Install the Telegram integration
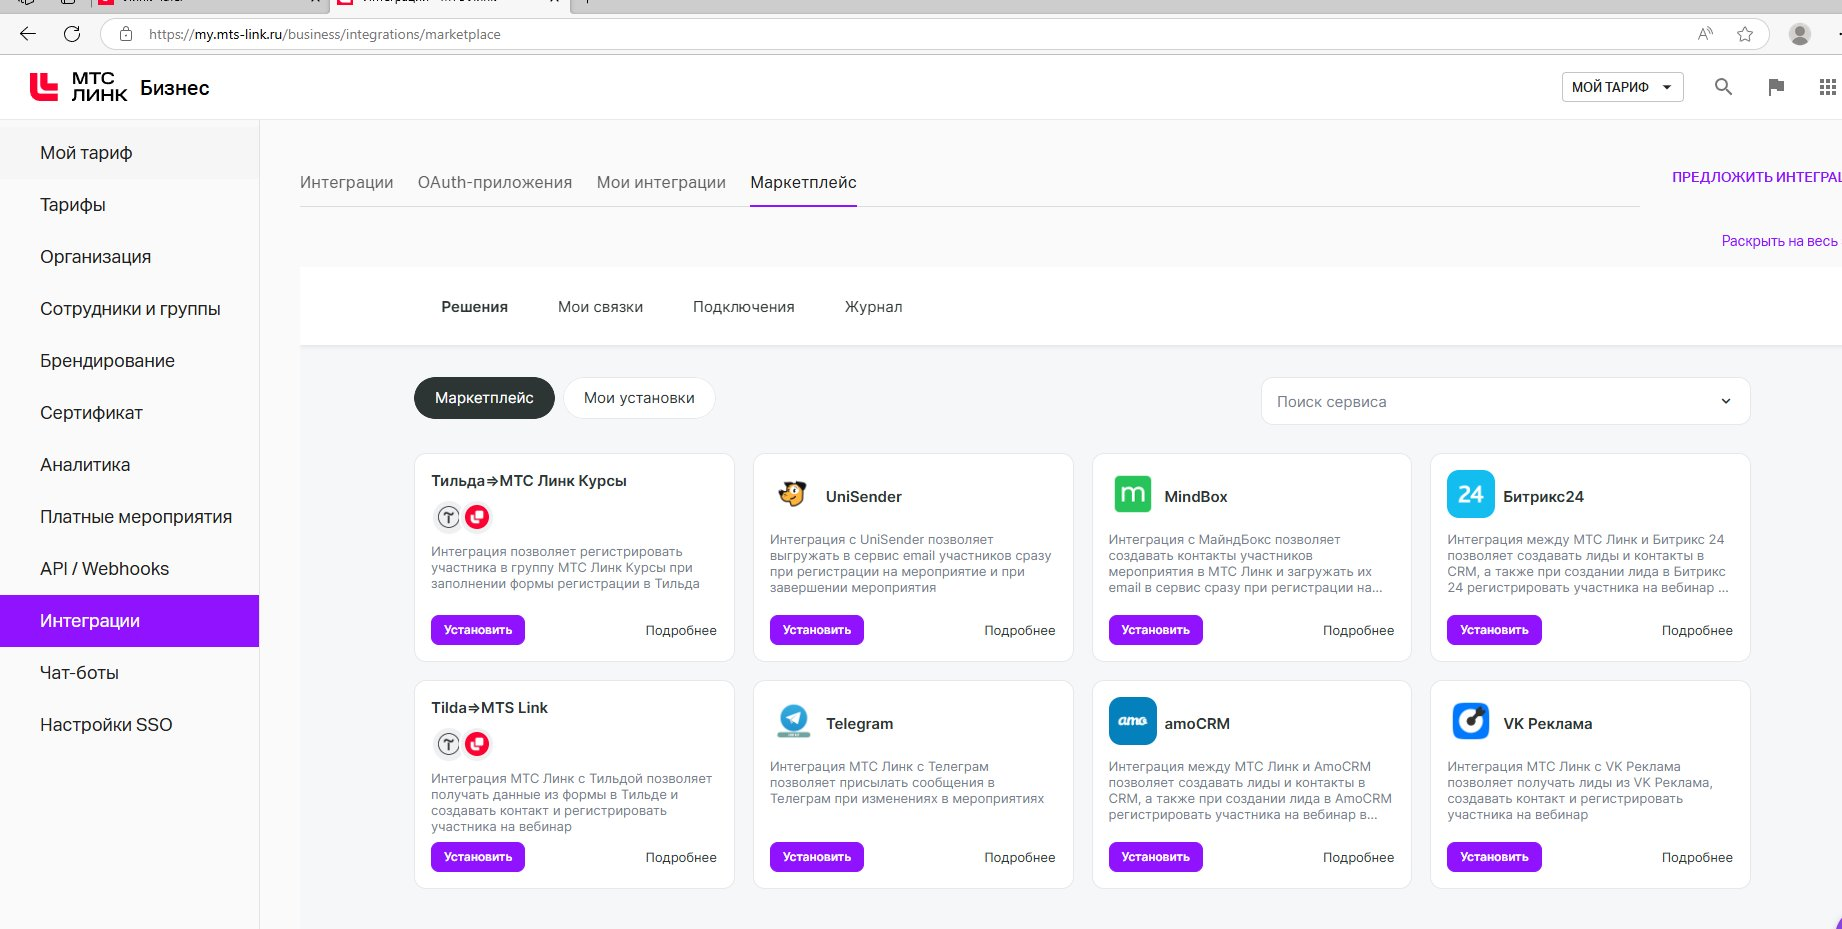Screen dimensions: 1842x929 point(817,857)
